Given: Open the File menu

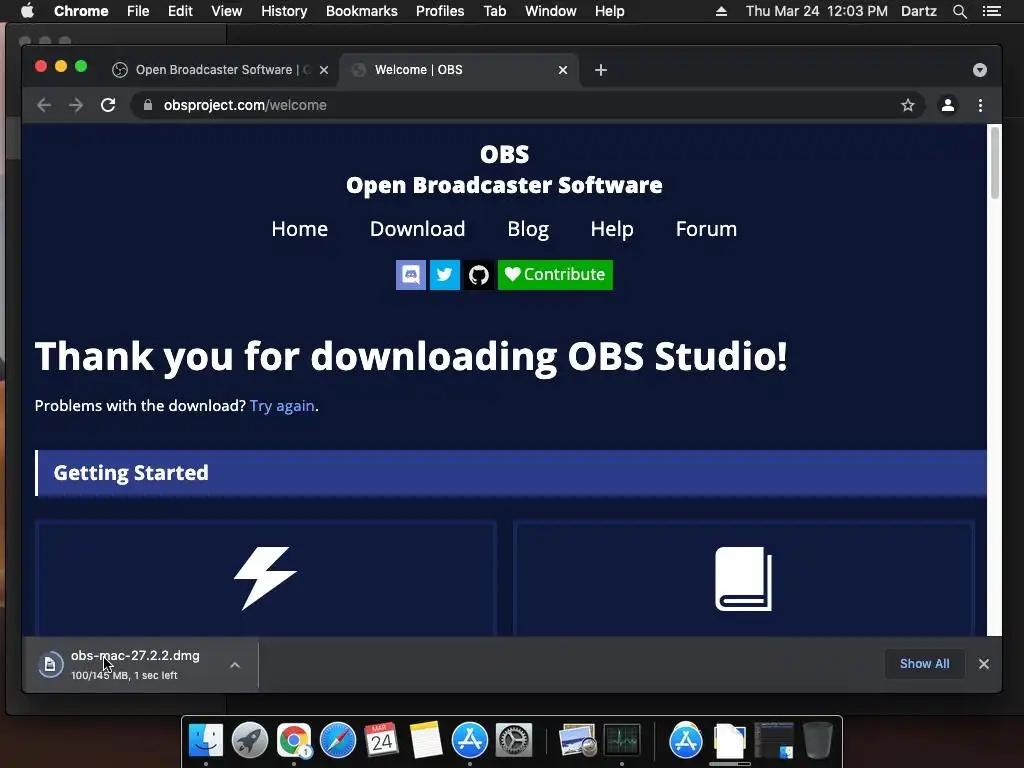Looking at the screenshot, I should [x=138, y=11].
